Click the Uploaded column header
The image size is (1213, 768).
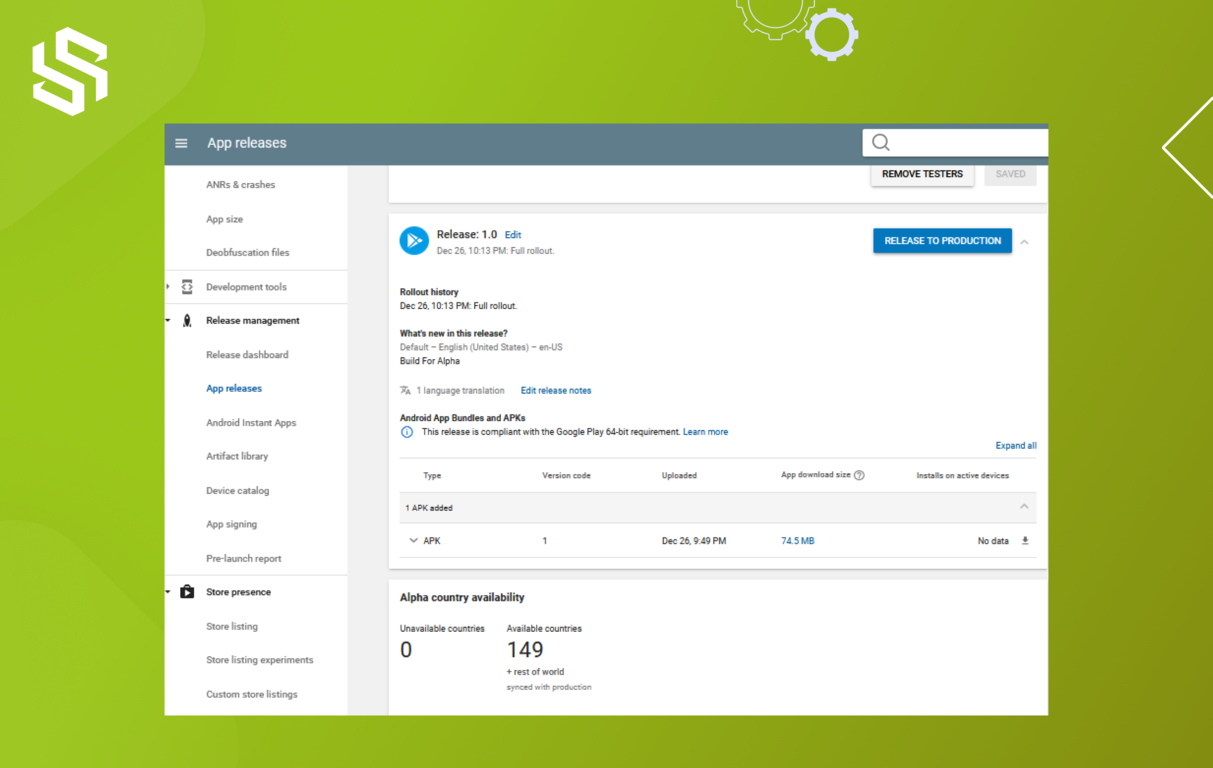pos(679,476)
